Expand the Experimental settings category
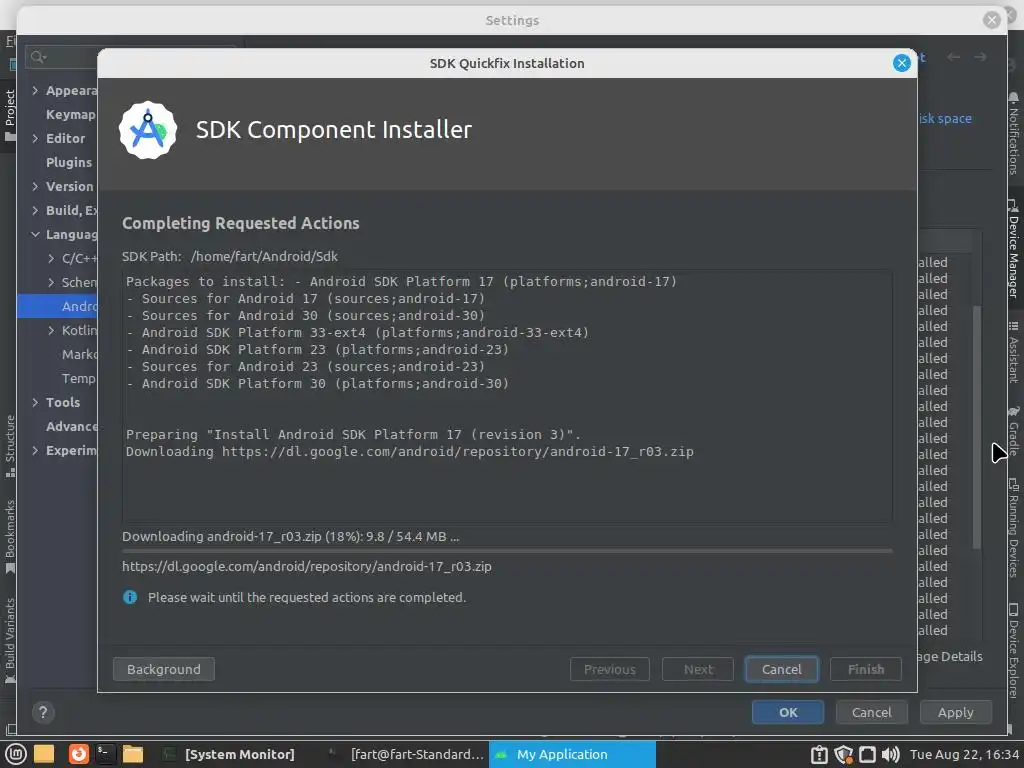 tap(35, 451)
